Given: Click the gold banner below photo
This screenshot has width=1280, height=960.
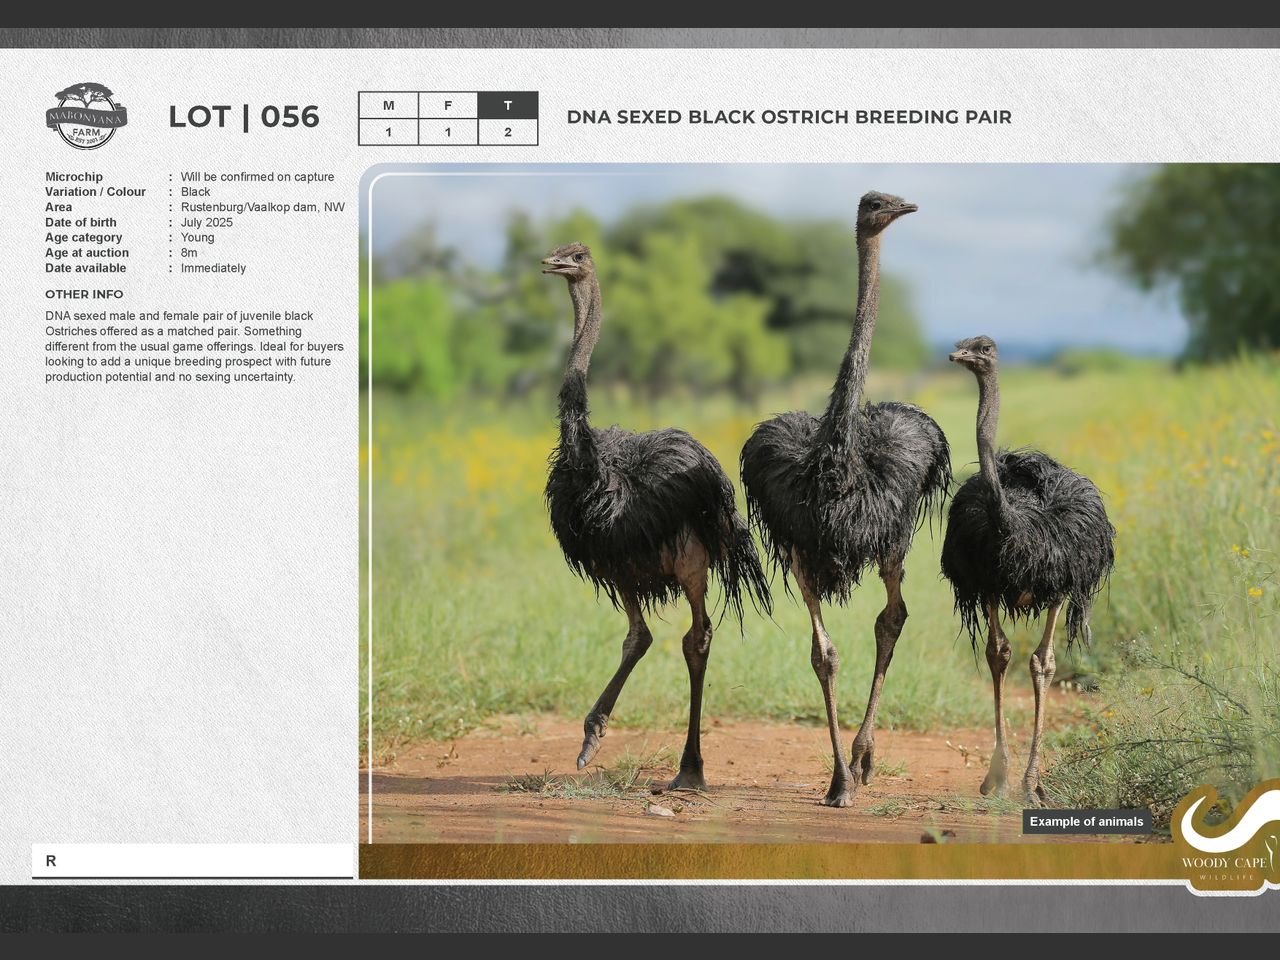Looking at the screenshot, I should click(x=760, y=861).
